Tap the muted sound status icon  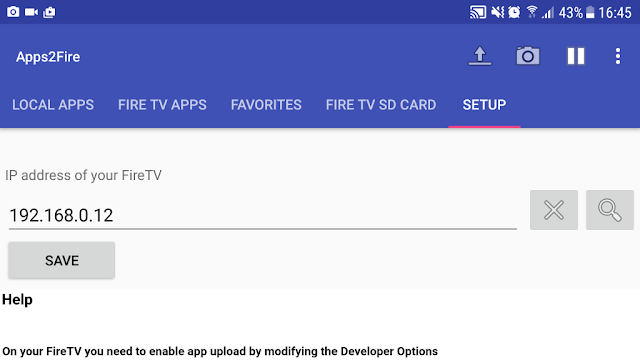(x=498, y=12)
